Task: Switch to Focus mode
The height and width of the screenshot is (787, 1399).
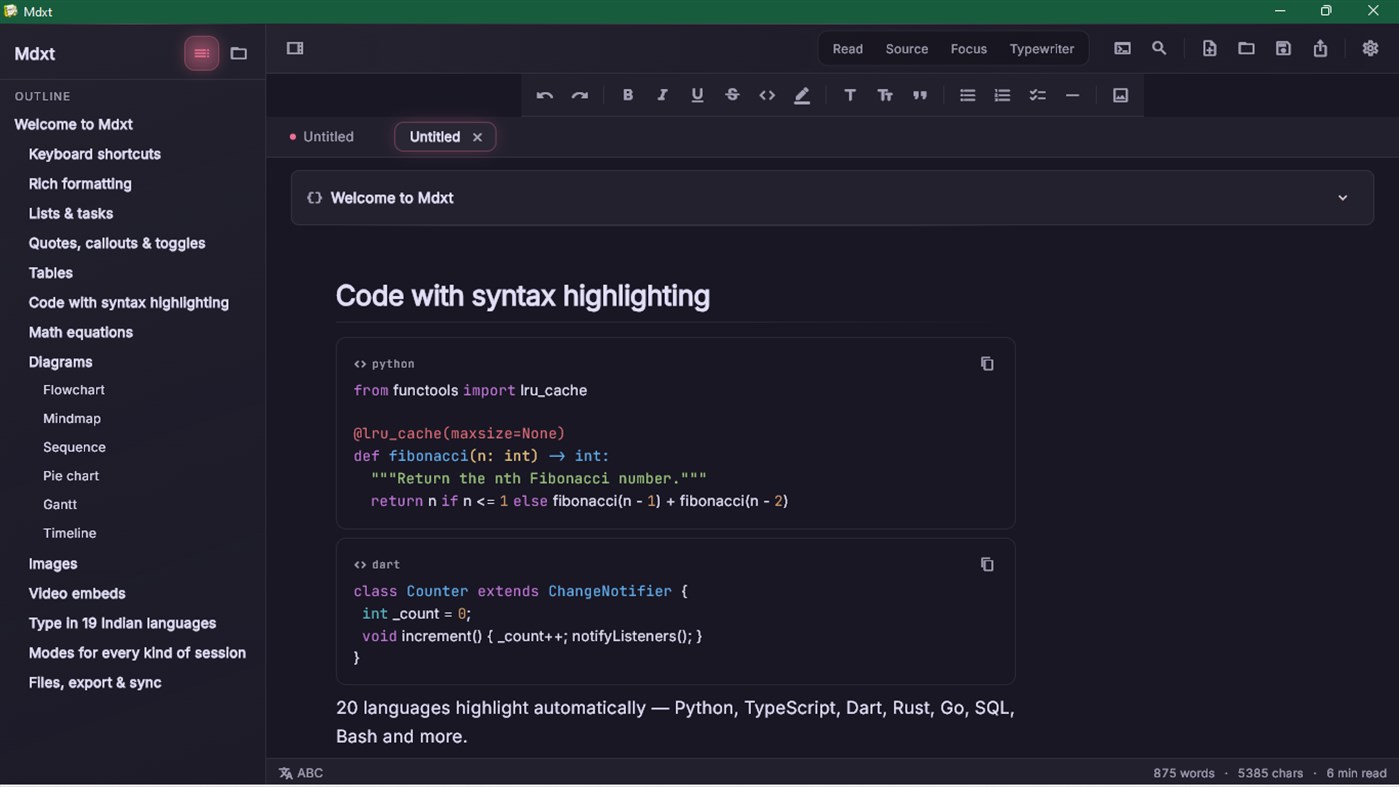Action: pos(969,49)
